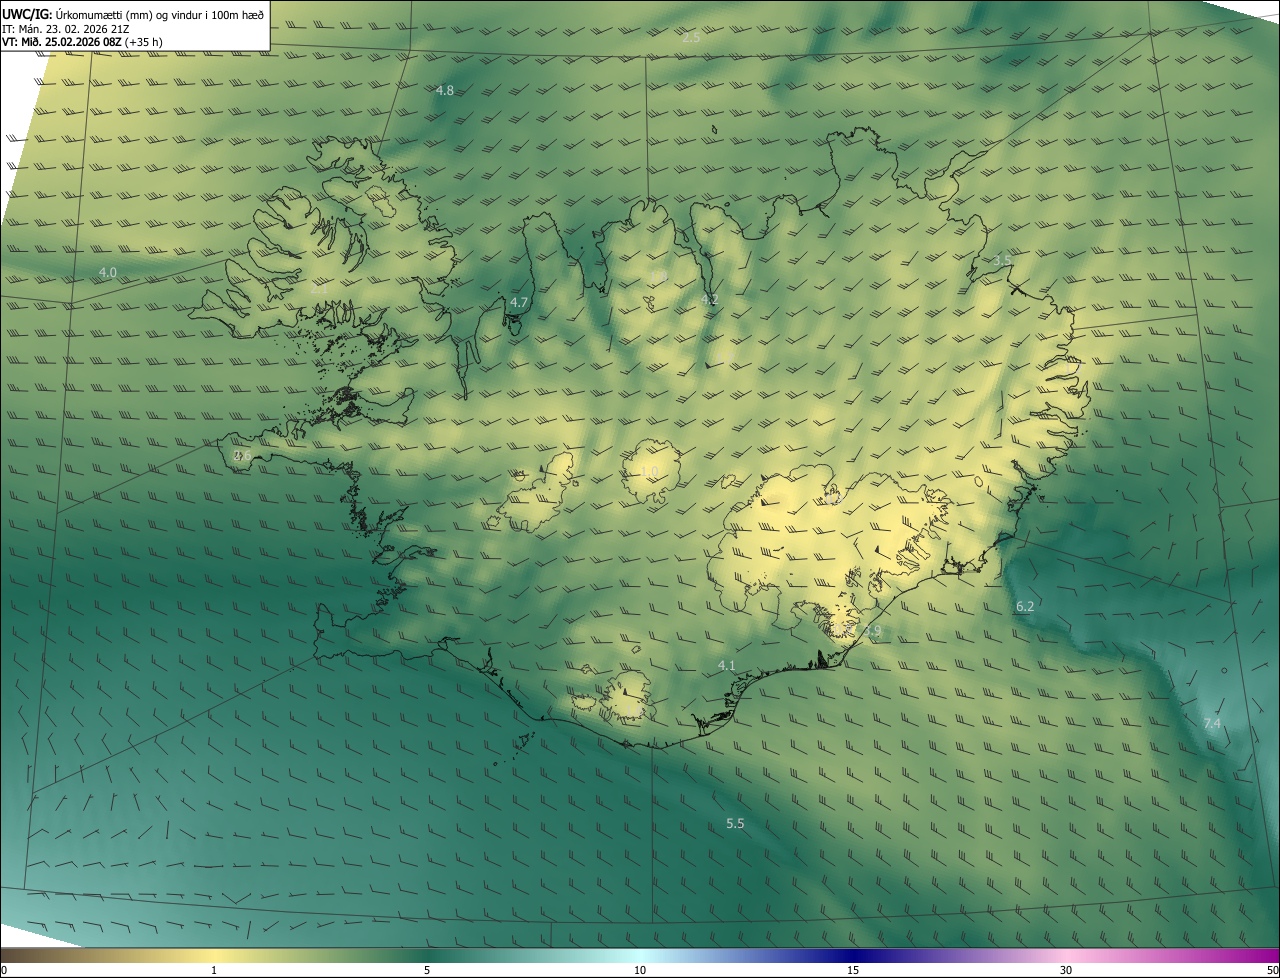
Task: Click the 4.7 value label by the fjord
Action: (x=519, y=302)
